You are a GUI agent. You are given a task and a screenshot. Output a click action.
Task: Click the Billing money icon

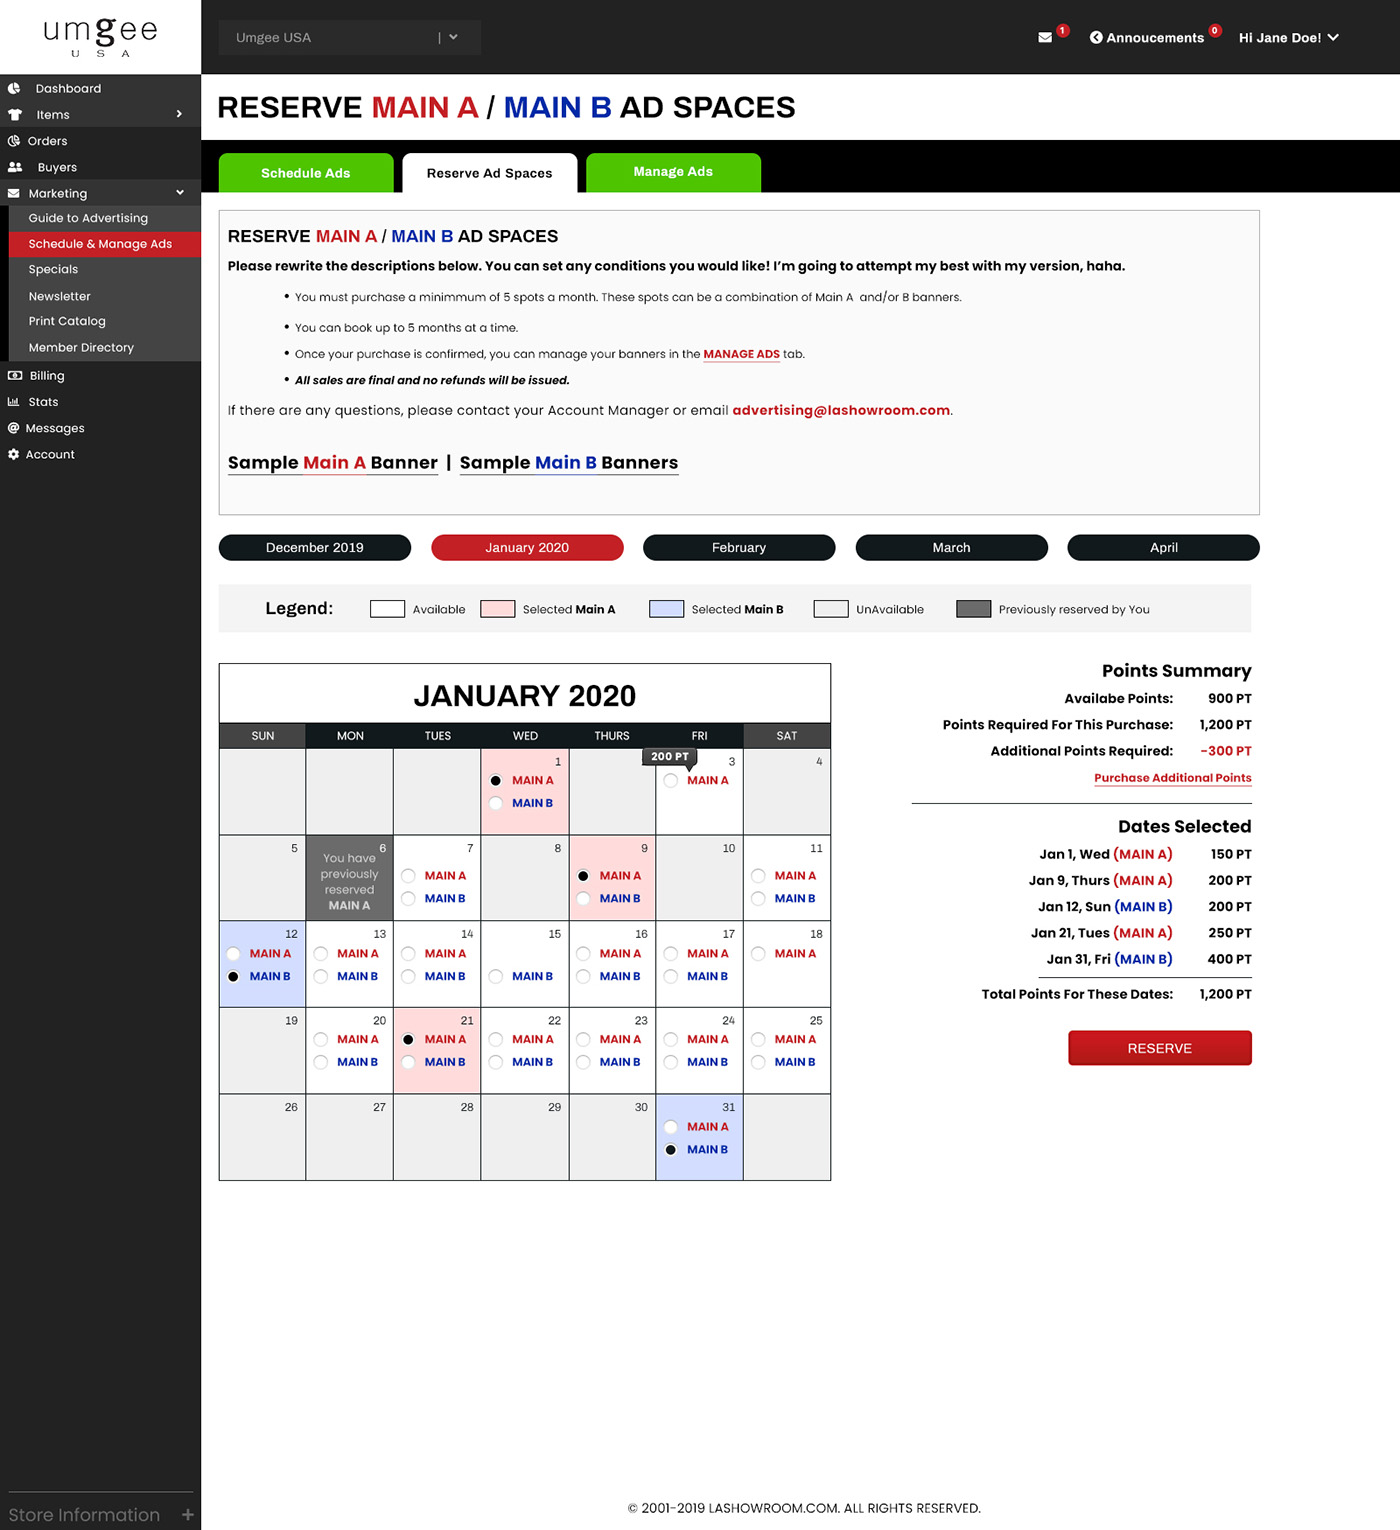(15, 376)
